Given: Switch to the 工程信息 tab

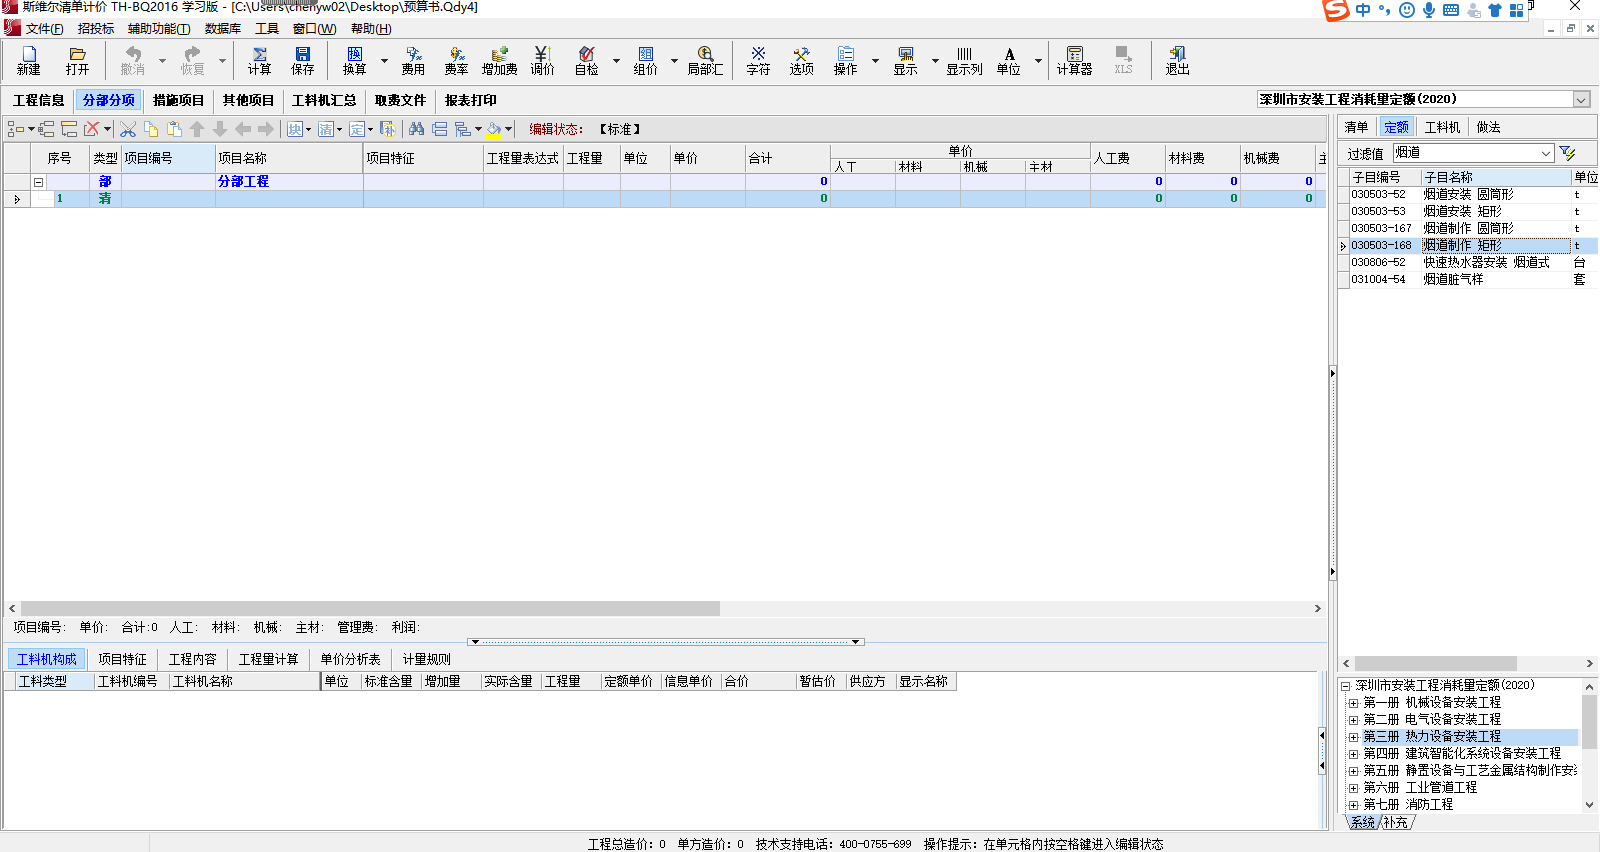Looking at the screenshot, I should click(39, 101).
